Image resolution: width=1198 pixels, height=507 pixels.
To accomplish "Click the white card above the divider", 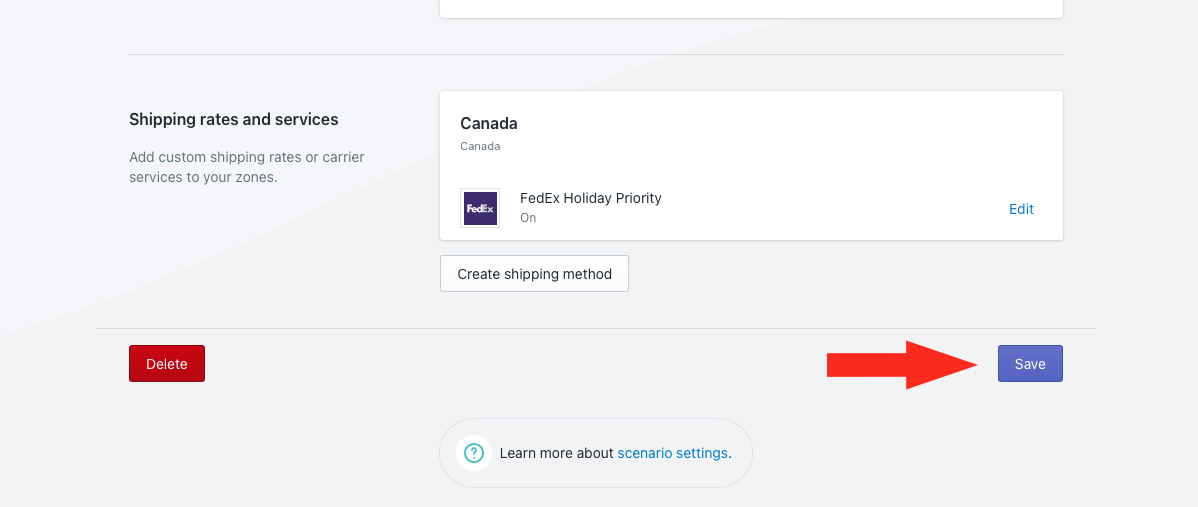I will click(x=751, y=8).
